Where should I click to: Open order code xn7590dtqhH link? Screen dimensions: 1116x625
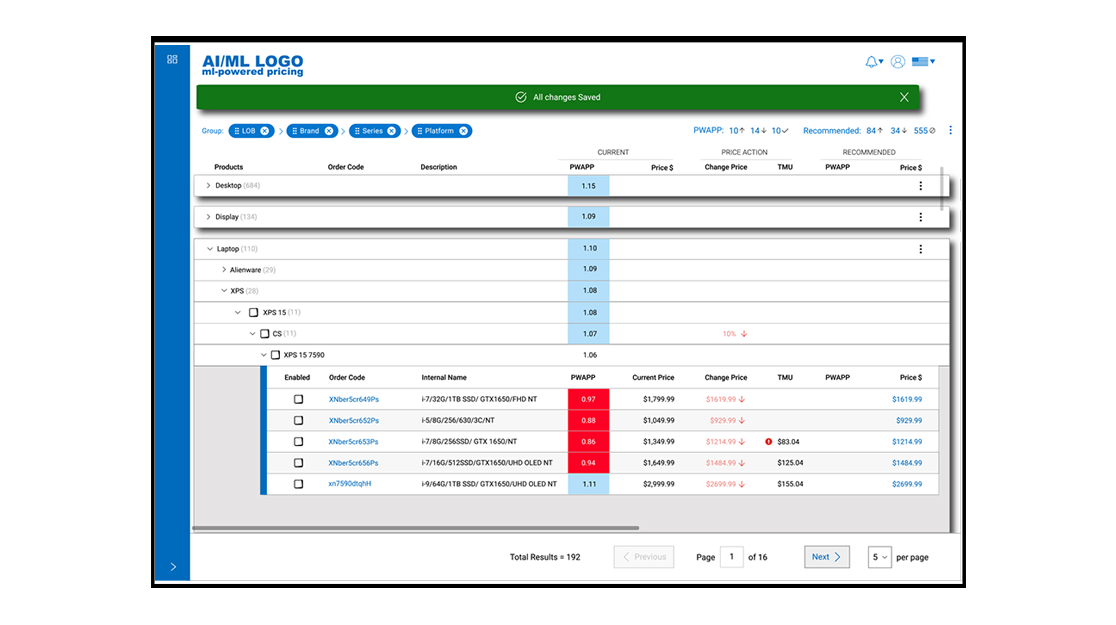349,484
